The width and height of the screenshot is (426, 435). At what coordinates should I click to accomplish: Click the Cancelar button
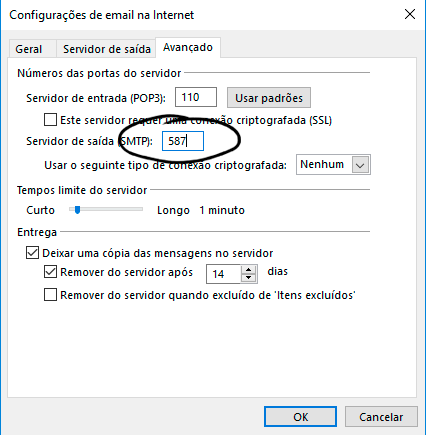click(x=381, y=417)
